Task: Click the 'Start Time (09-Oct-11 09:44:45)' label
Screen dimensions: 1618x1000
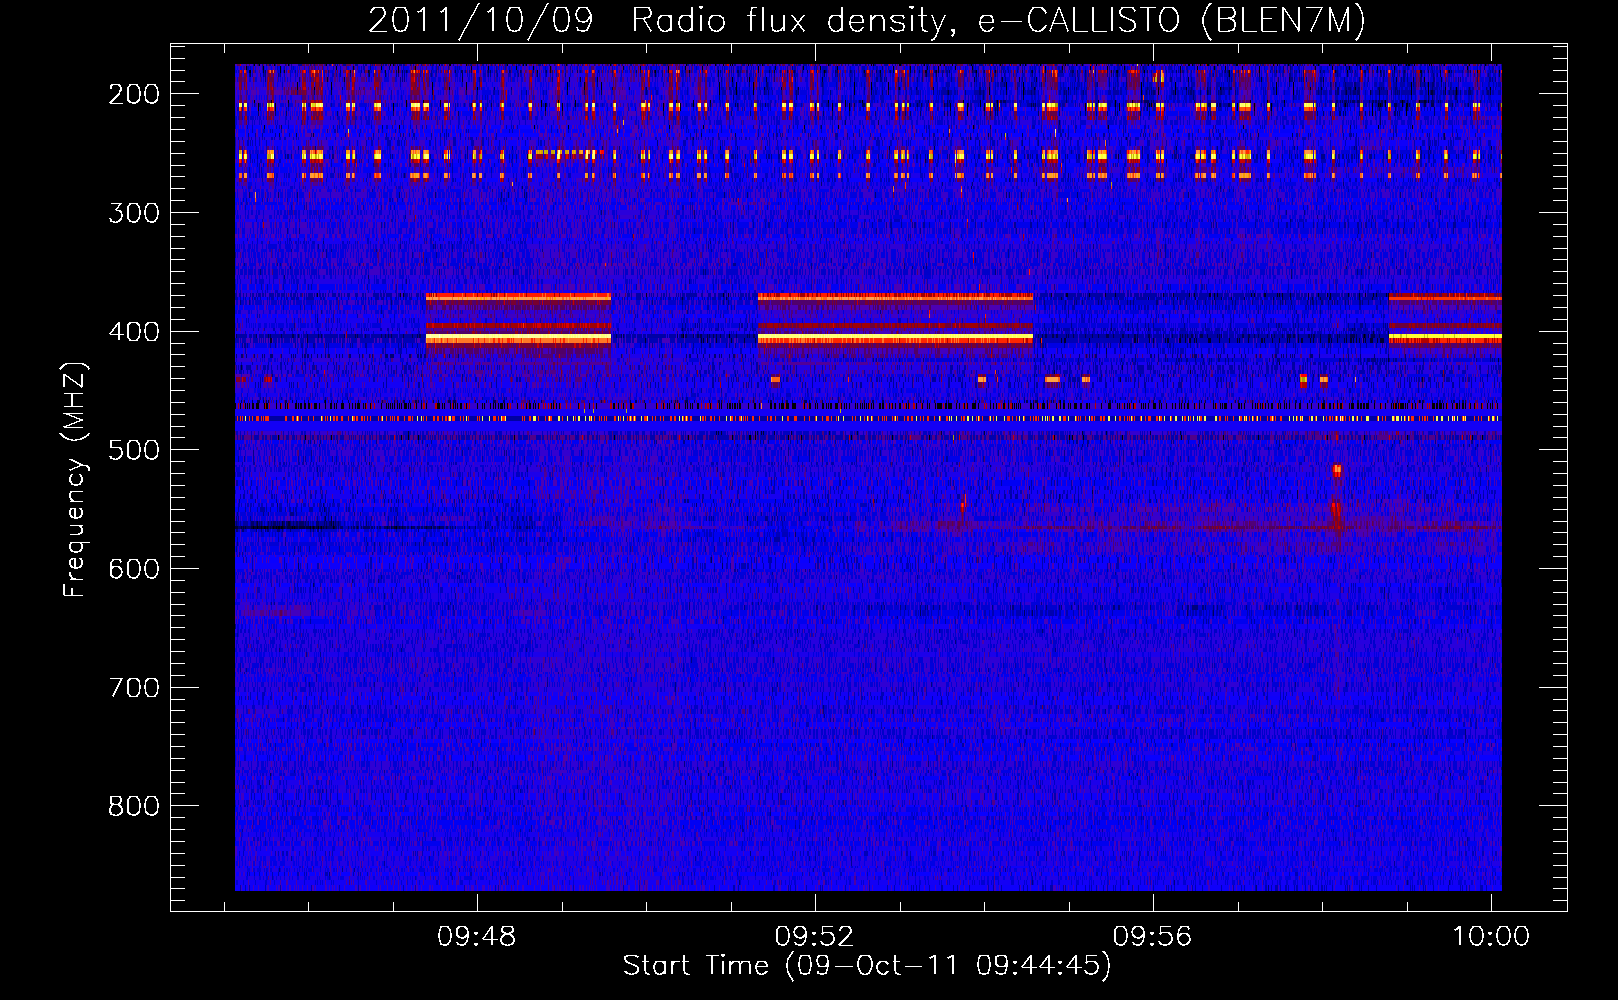Action: point(867,966)
